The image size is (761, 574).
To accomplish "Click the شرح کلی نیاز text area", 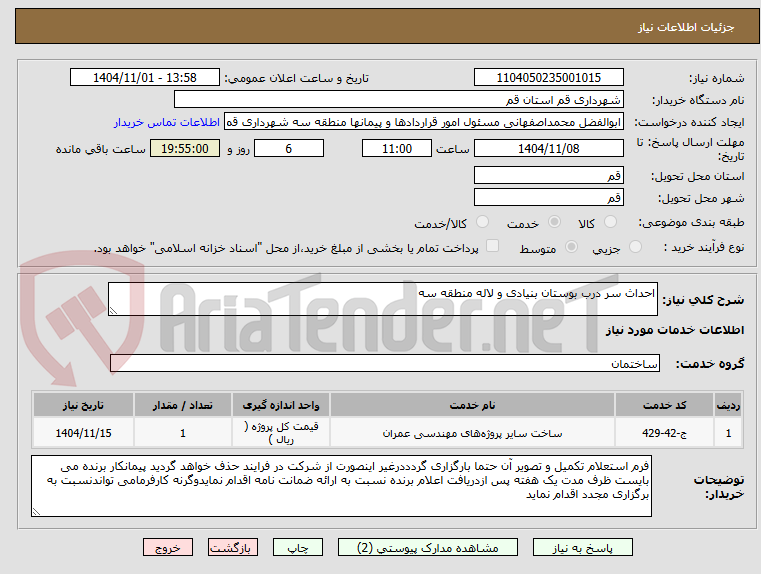I will point(383,299).
